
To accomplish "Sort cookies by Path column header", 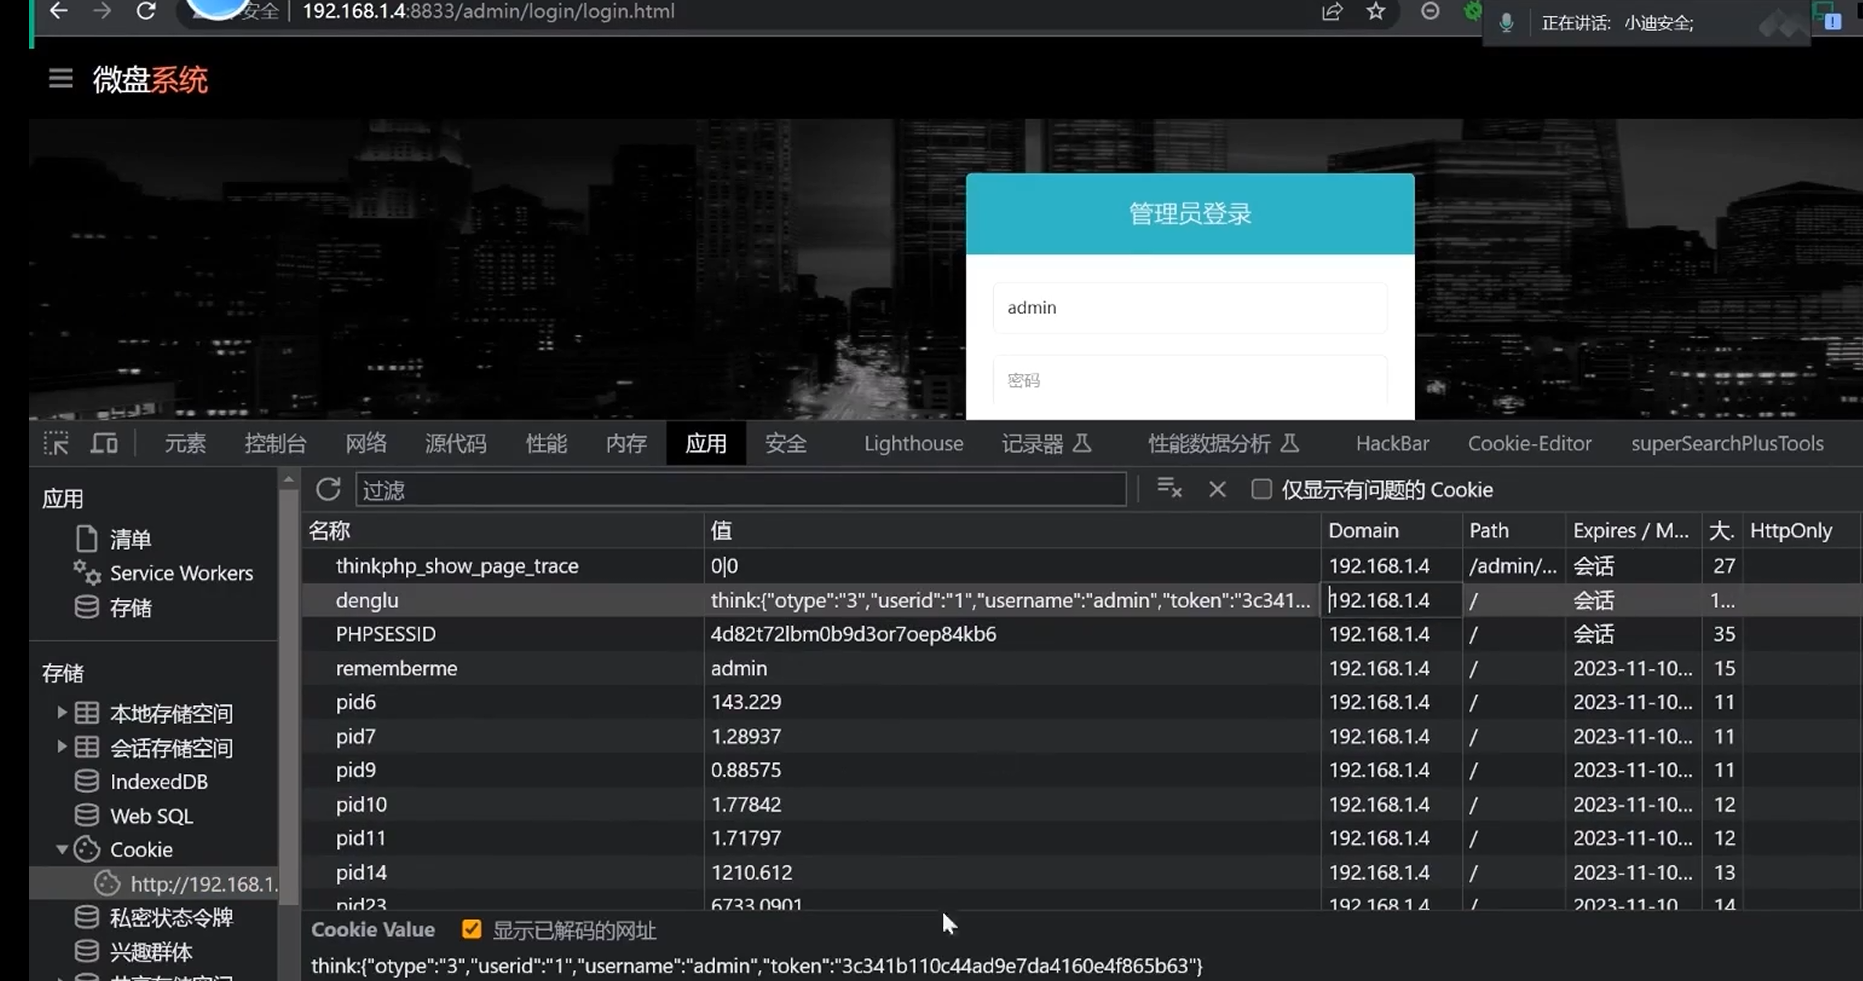I will (x=1513, y=530).
